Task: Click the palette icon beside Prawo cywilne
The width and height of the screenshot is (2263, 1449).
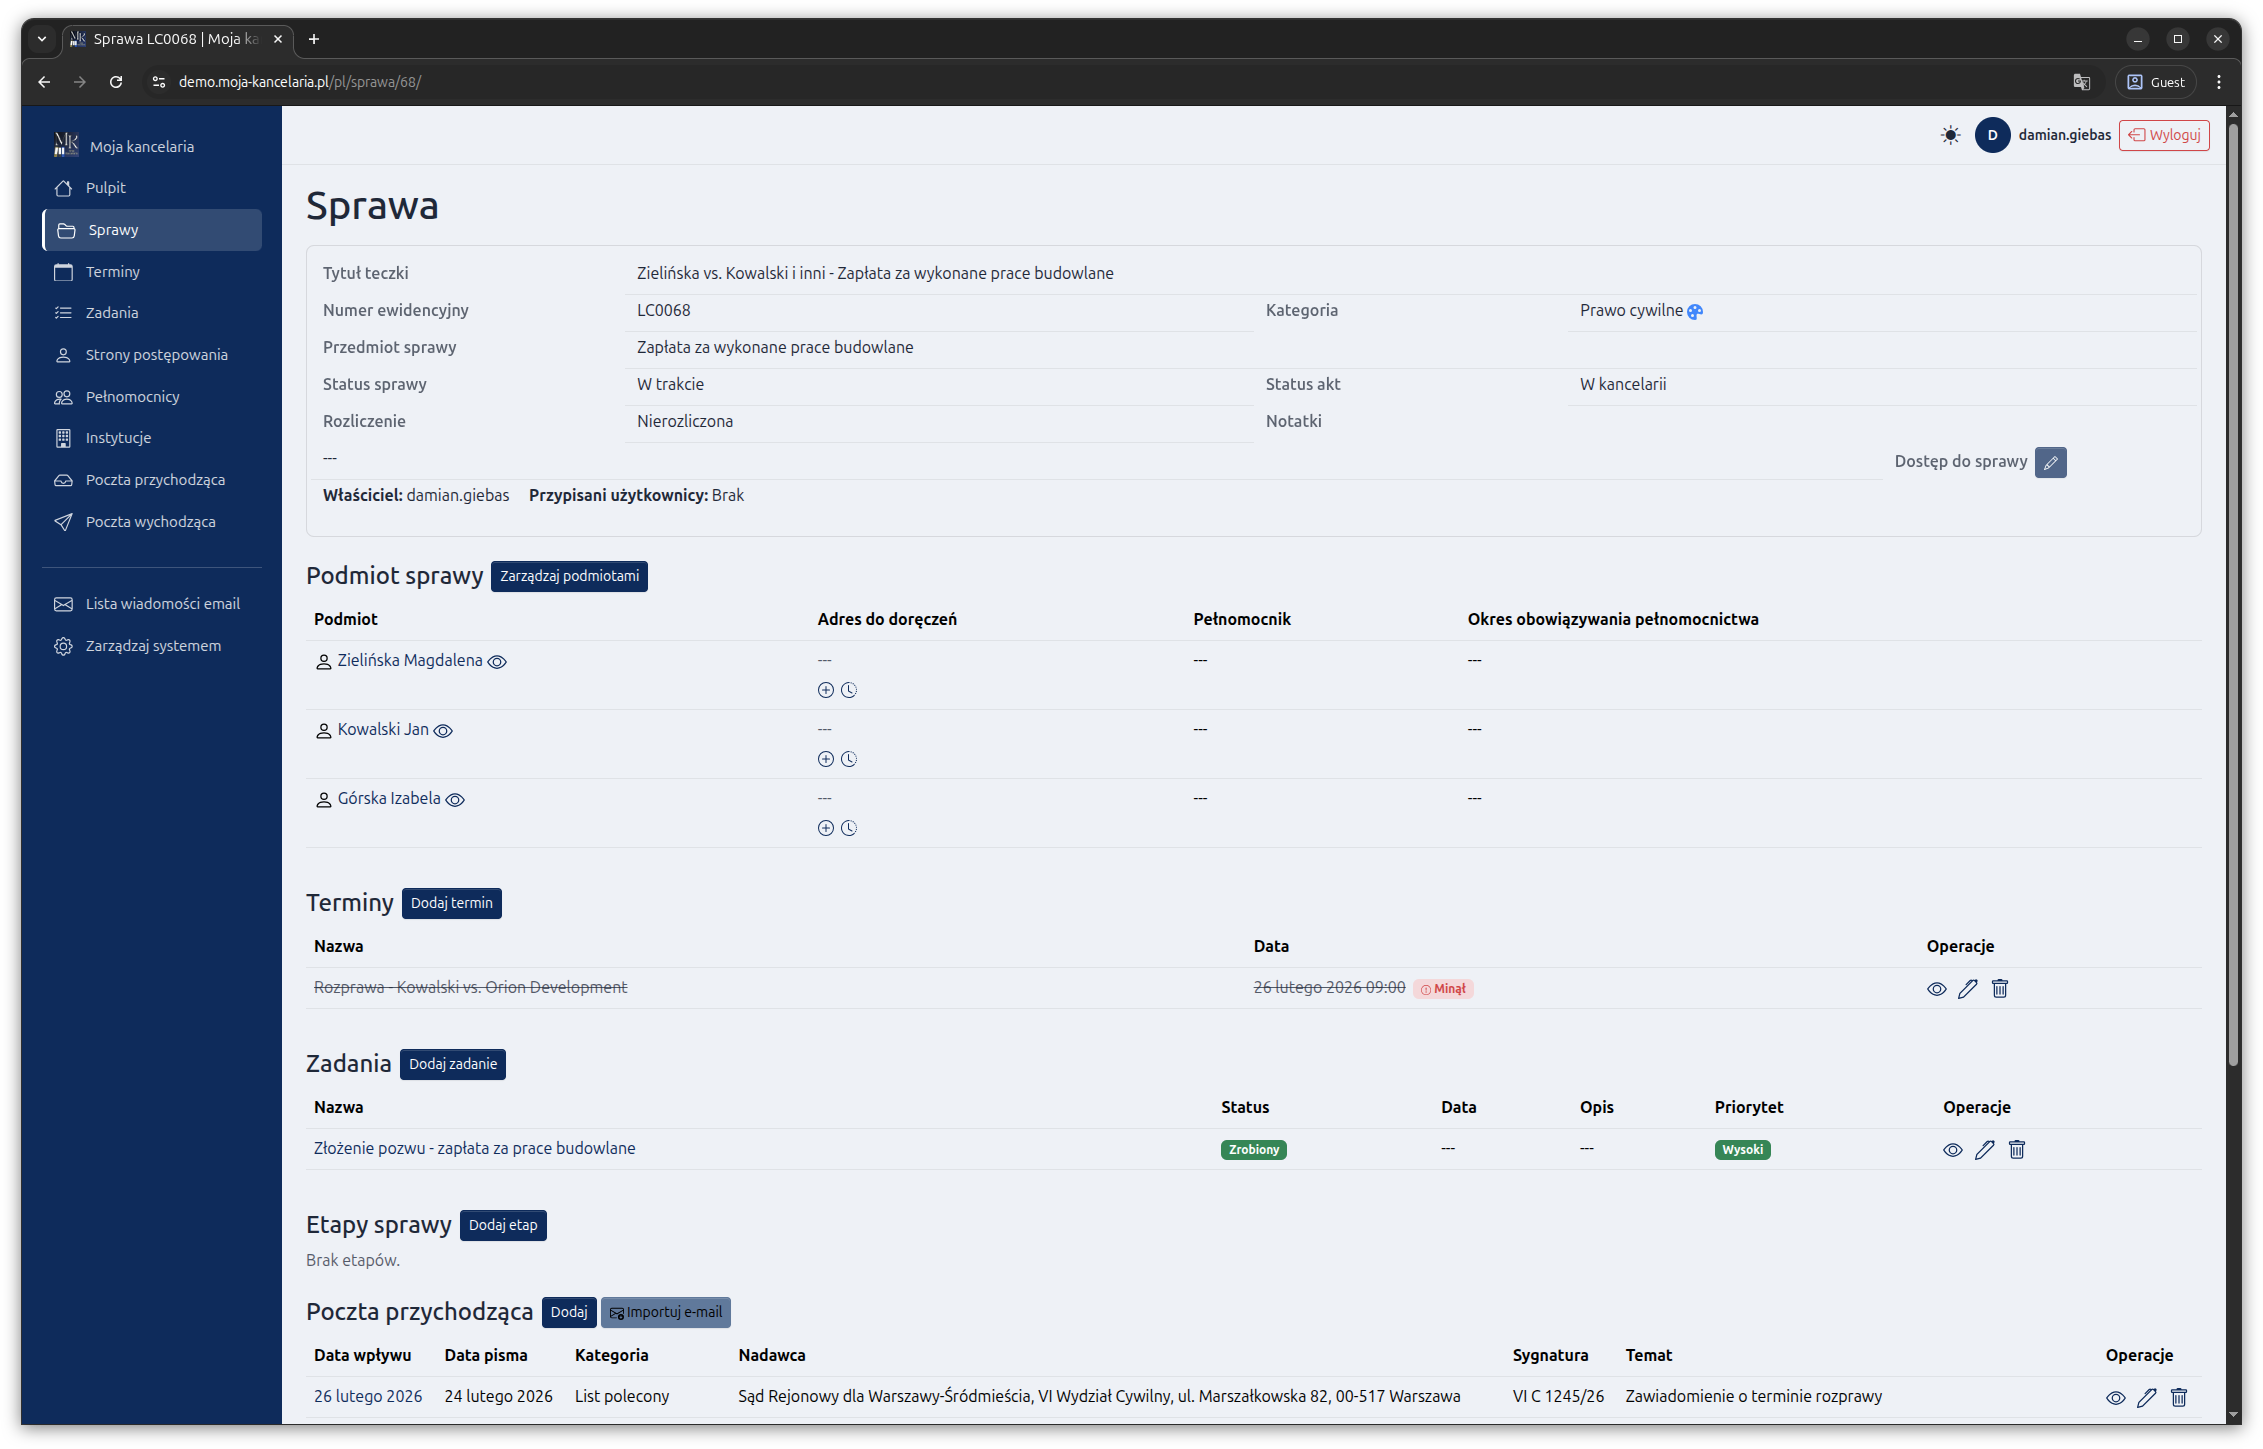Action: (x=1695, y=312)
